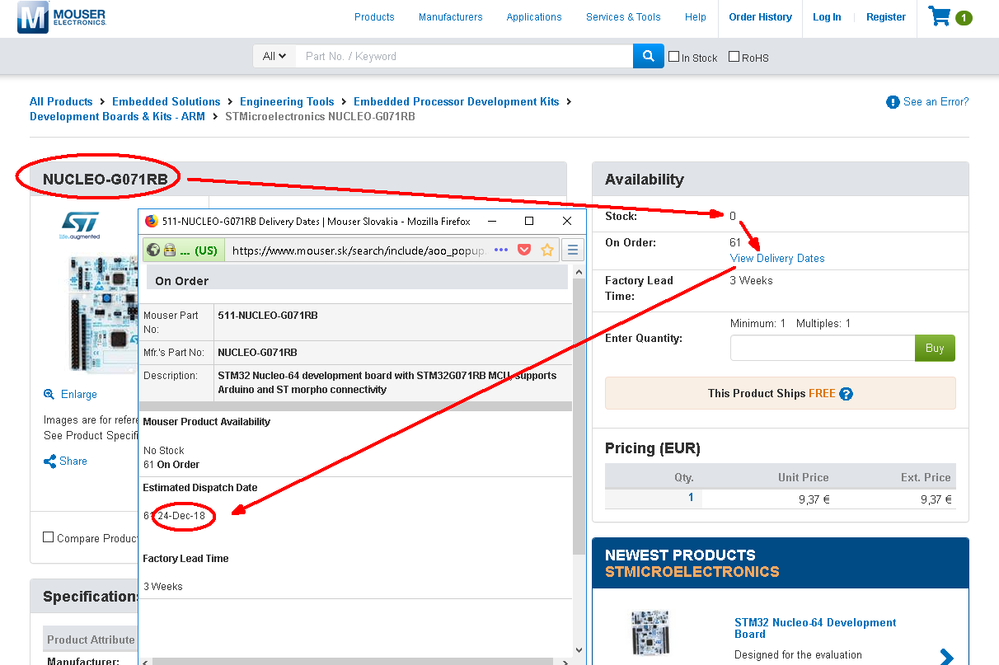The image size is (999, 665).
Task: Click the STMicroelectronics logo
Action: pos(80,224)
